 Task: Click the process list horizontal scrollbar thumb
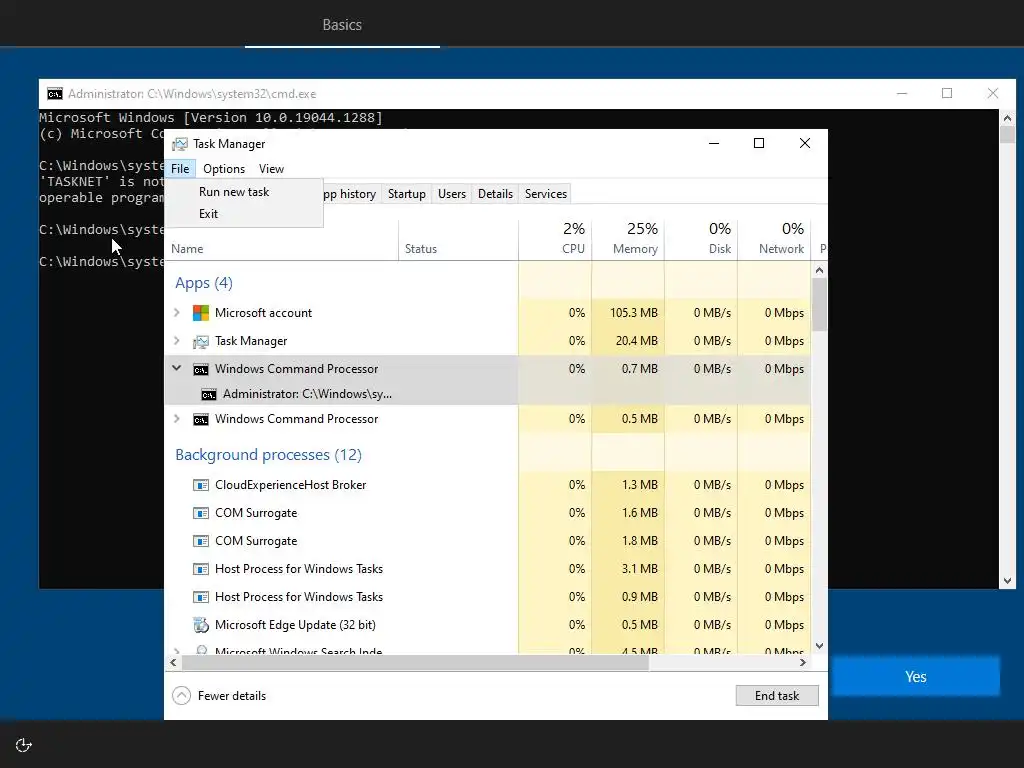tap(415, 663)
